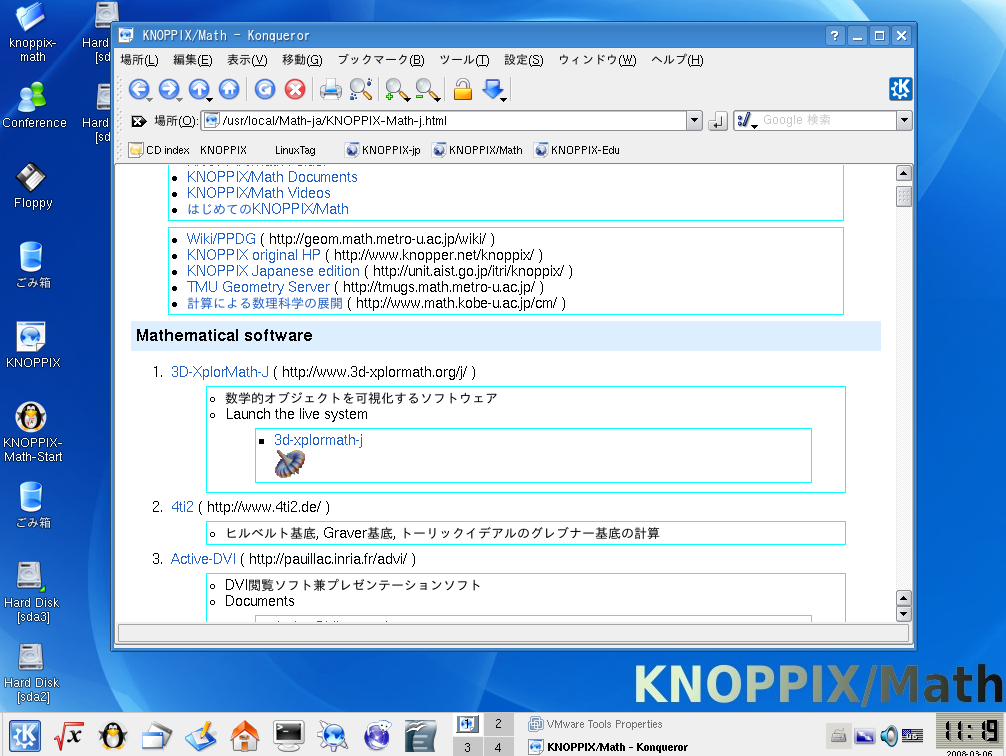
Task: Open the ブックマーク(B) menu
Action: (x=381, y=60)
